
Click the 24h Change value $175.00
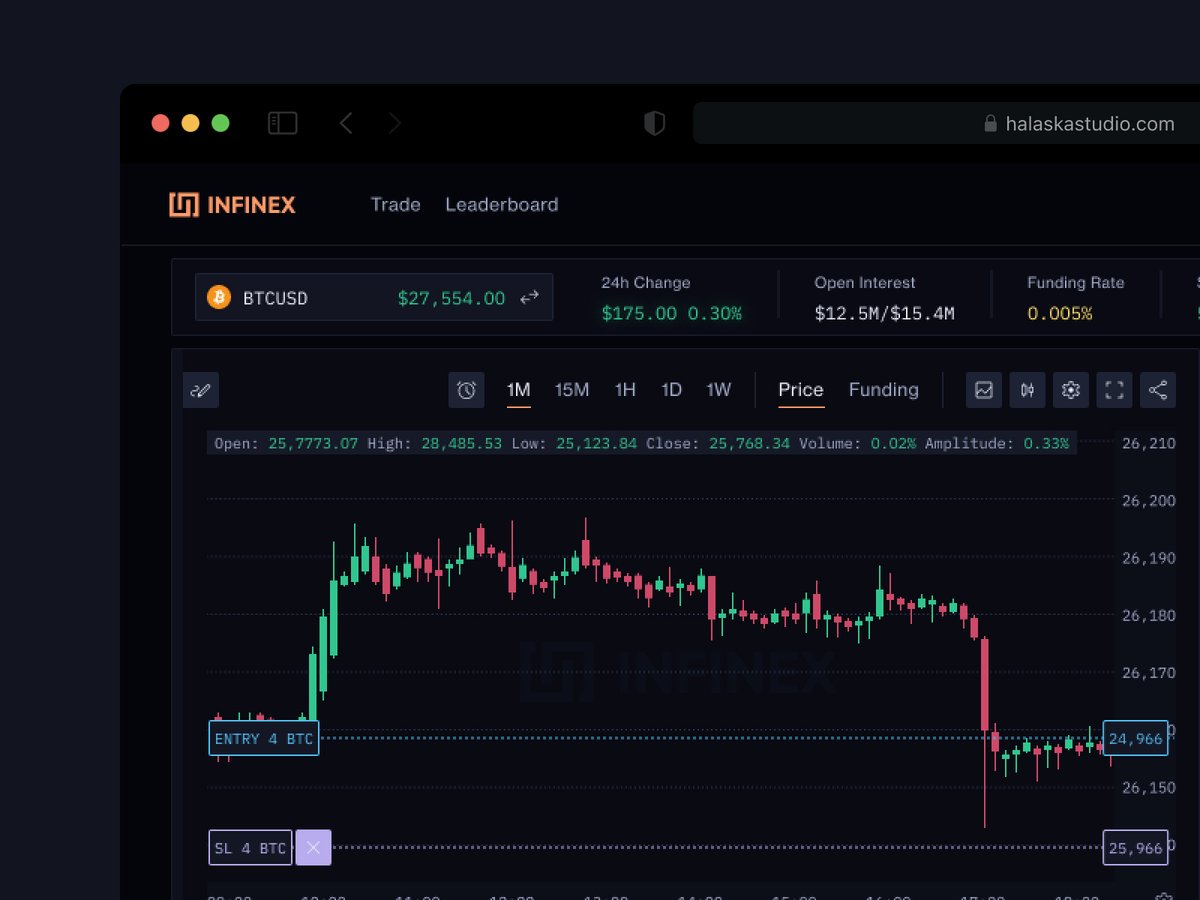[x=639, y=313]
